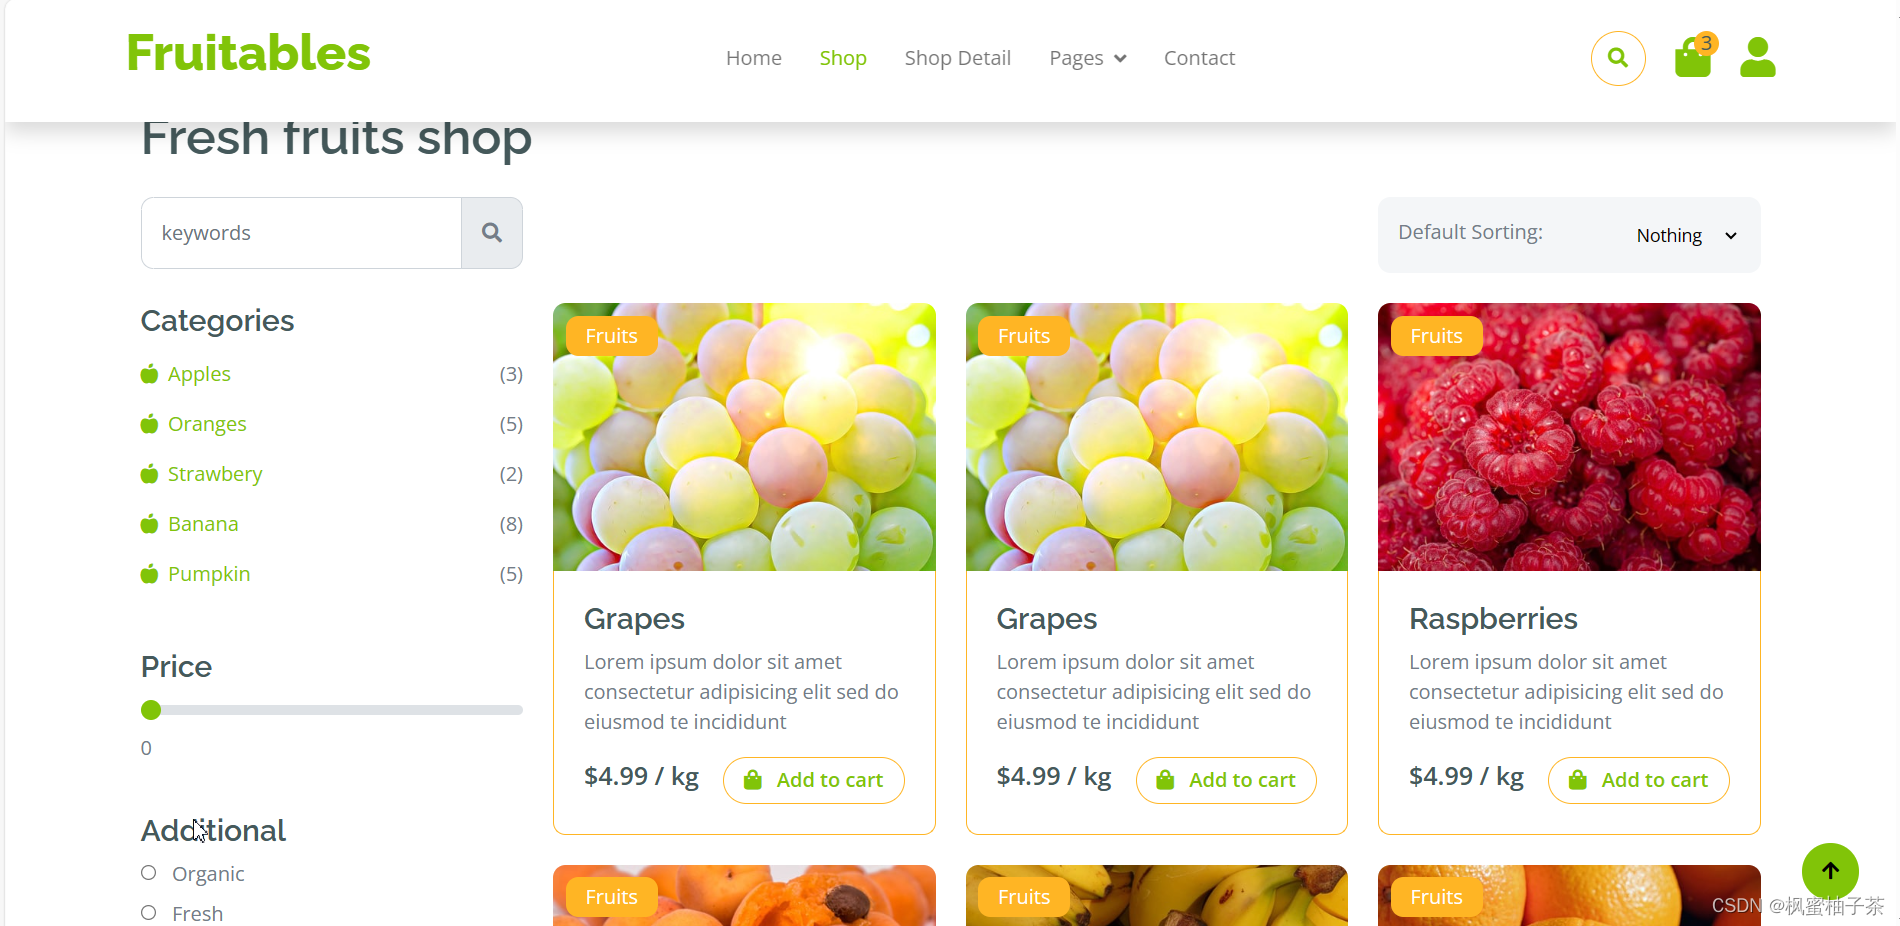The height and width of the screenshot is (926, 1900).
Task: Click the apple icon beside Oranges
Action: (x=150, y=424)
